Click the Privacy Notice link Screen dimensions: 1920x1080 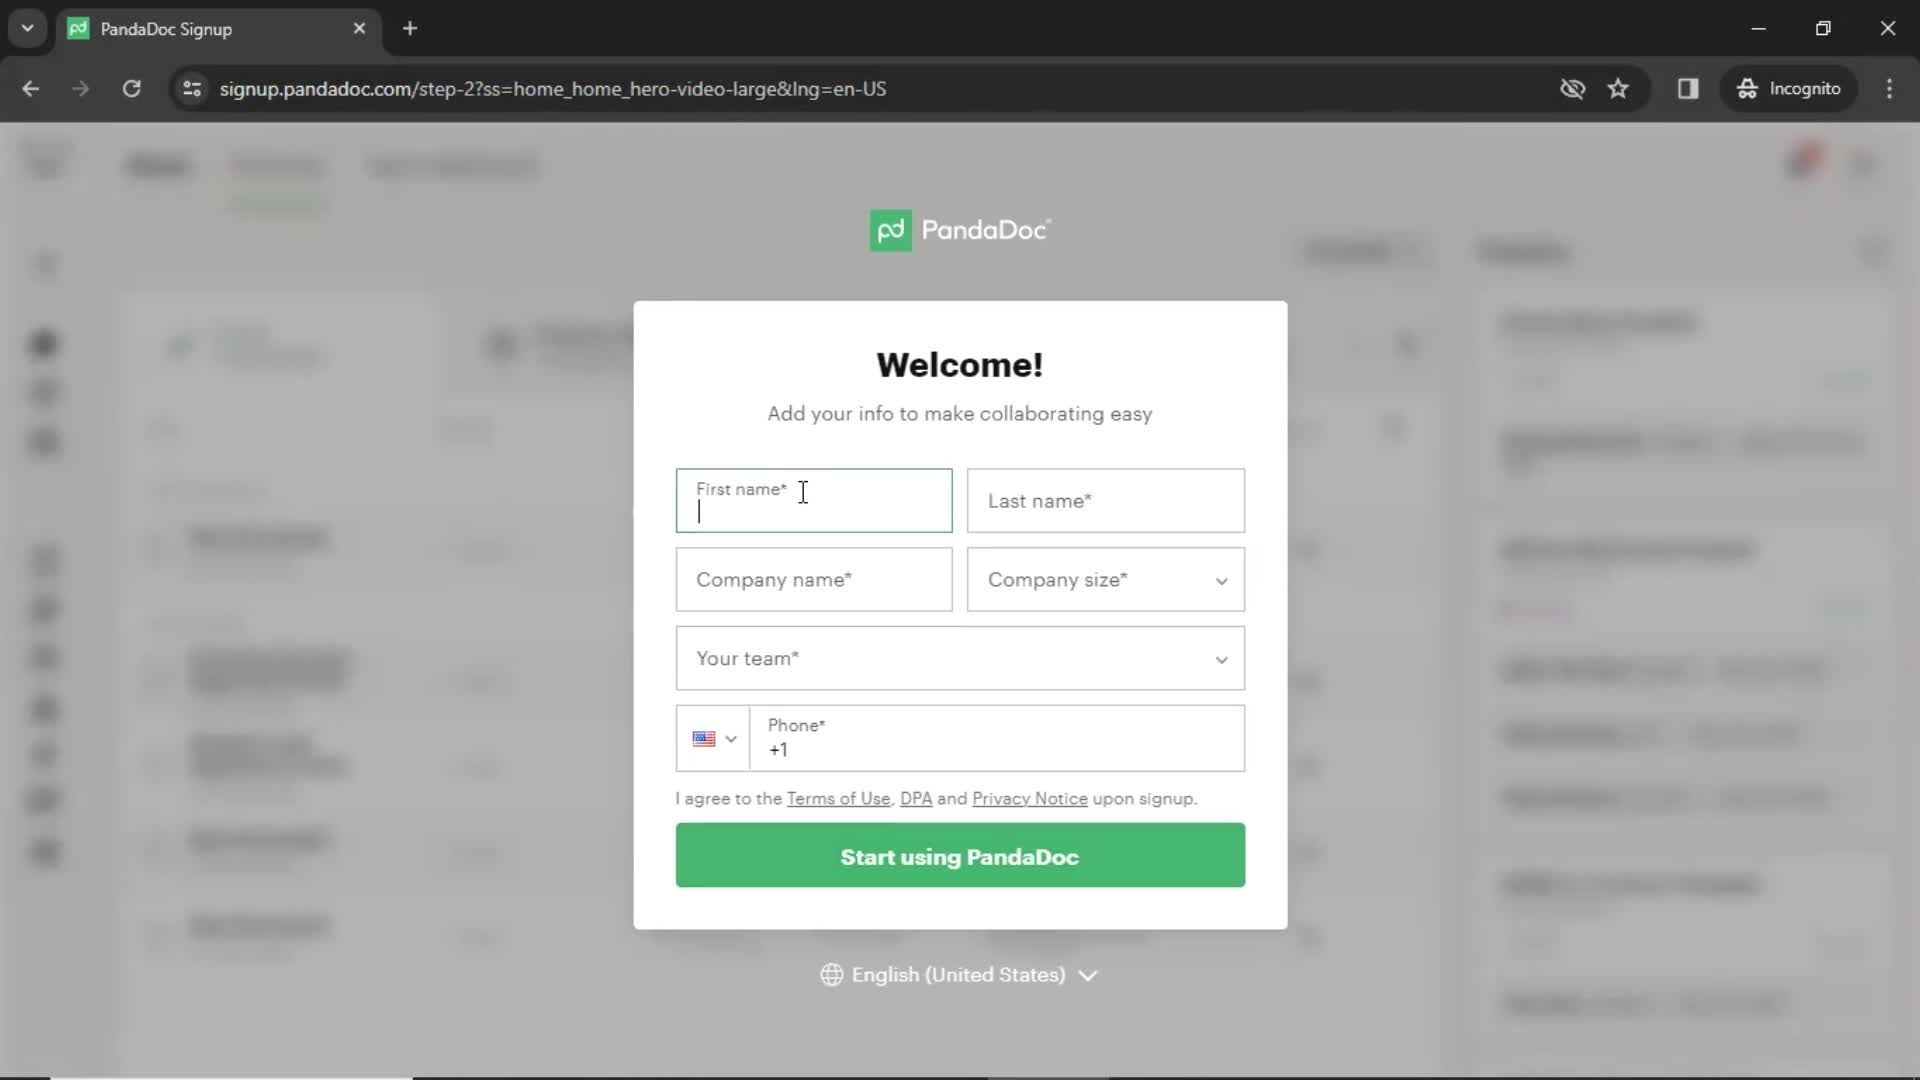click(x=1030, y=798)
